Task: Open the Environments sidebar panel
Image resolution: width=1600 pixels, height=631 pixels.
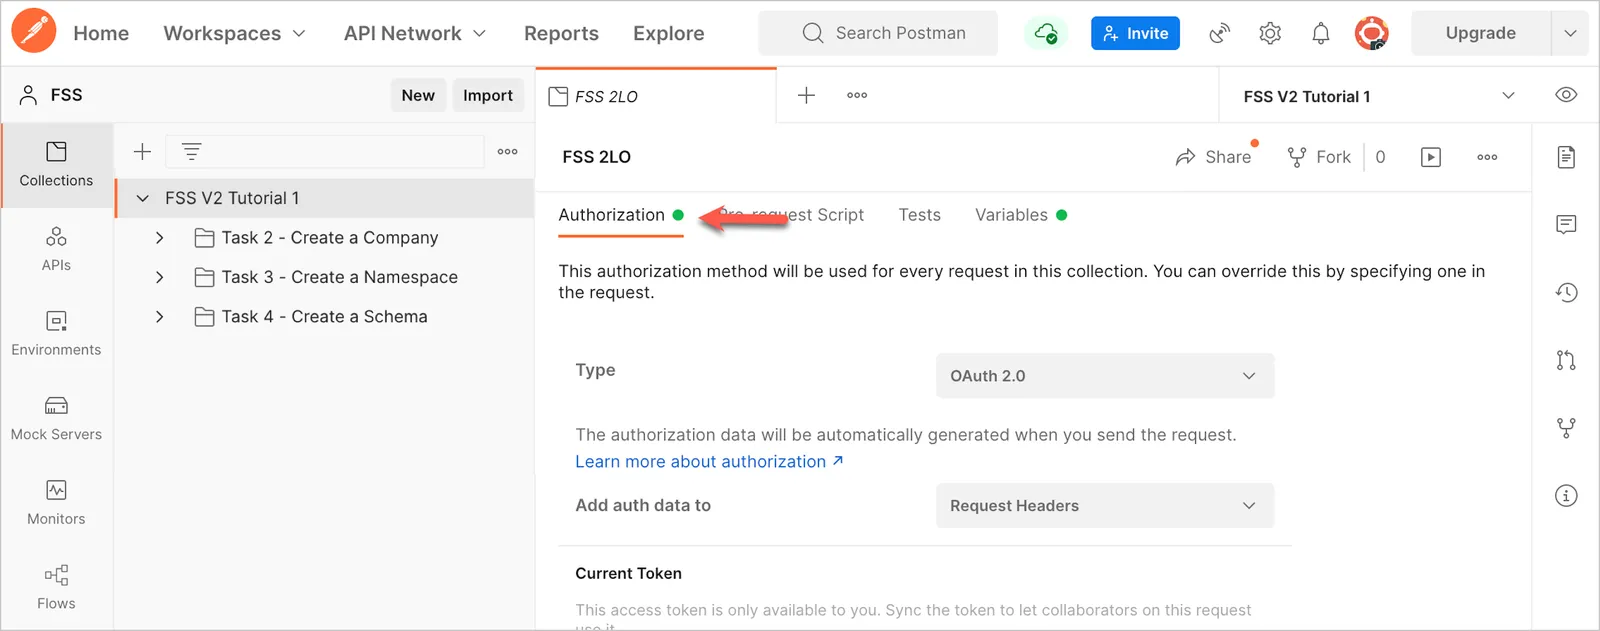Action: click(56, 334)
